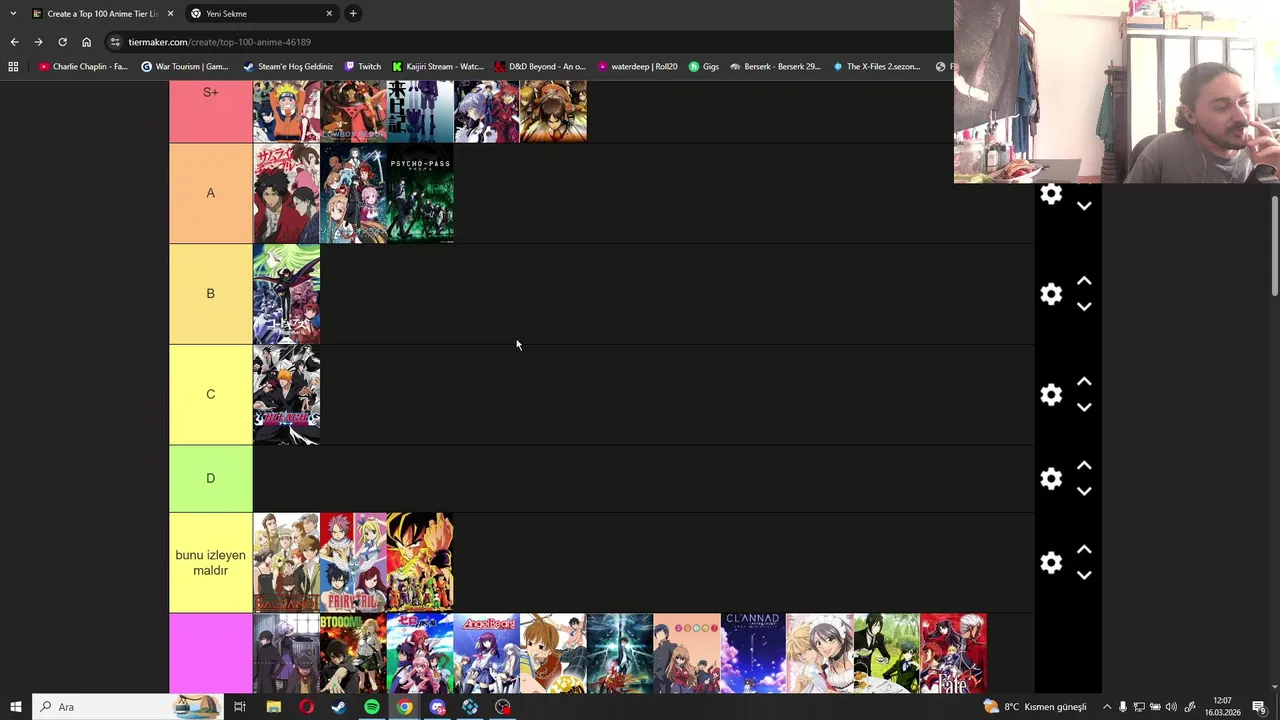1280x720 pixels.
Task: Open 'D&D Beyond' bookmark
Action: (540, 67)
